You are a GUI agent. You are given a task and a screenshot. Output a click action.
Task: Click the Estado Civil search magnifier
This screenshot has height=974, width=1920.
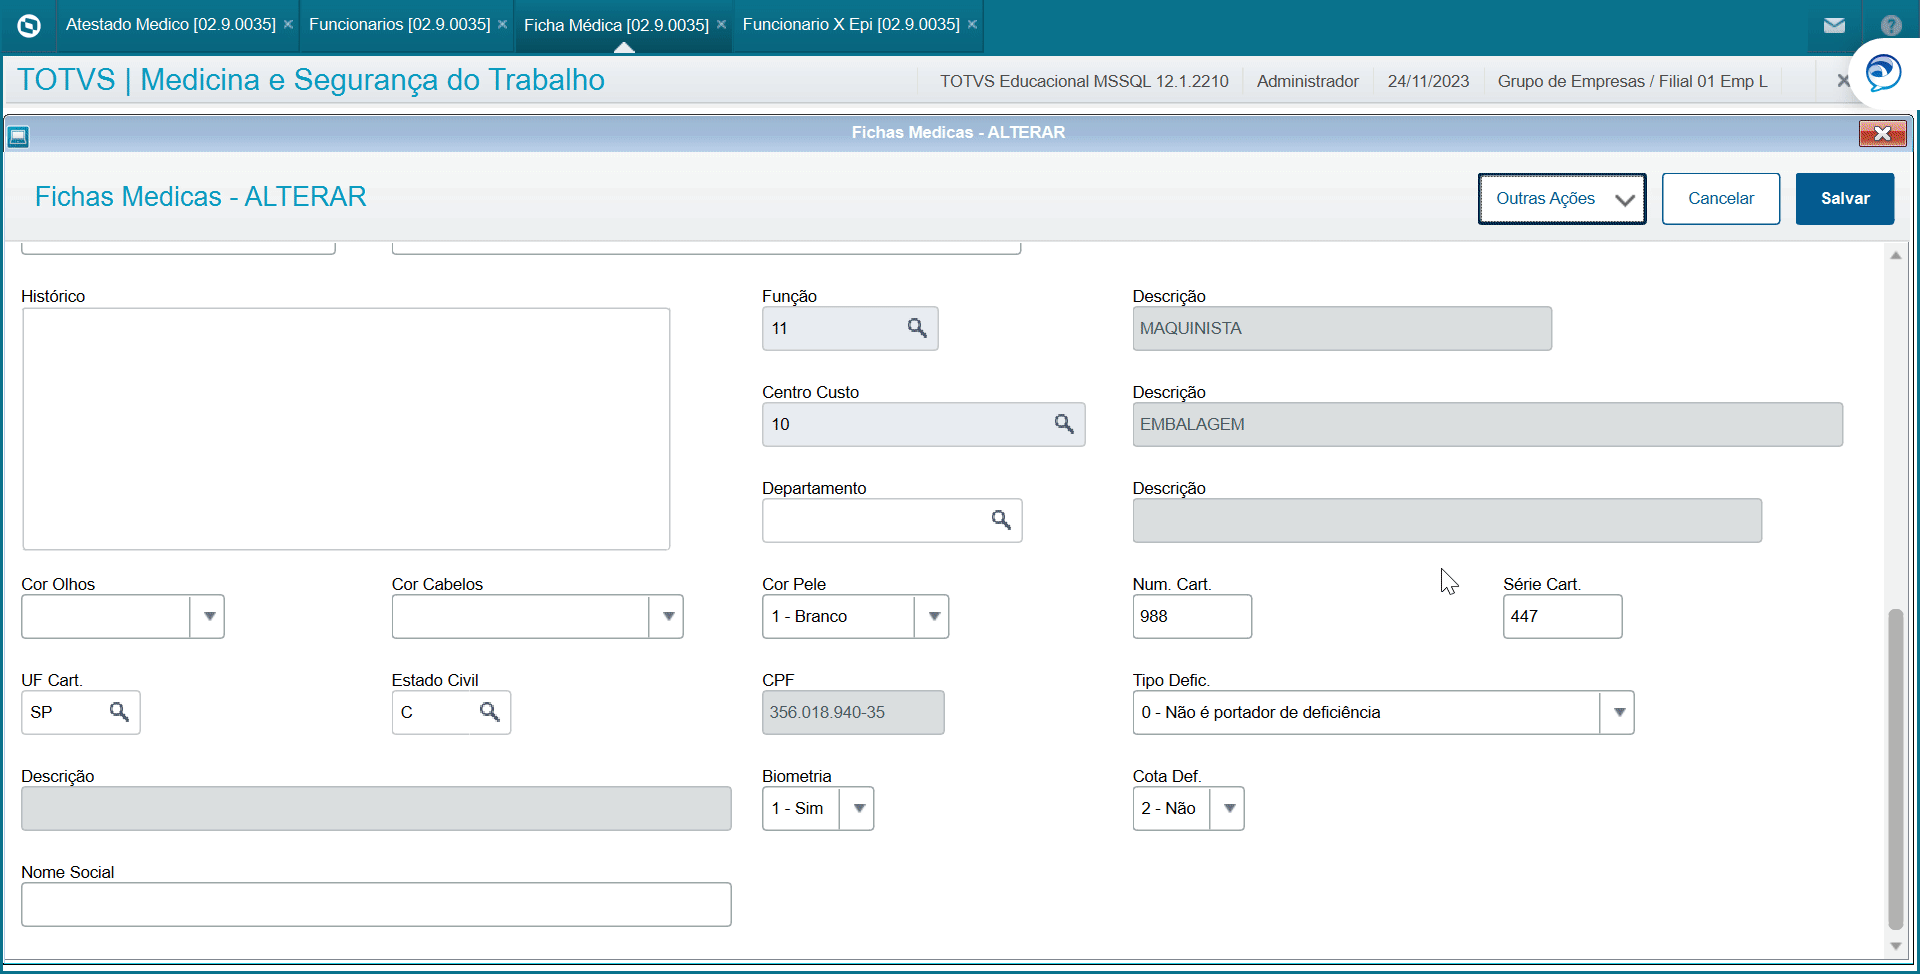[x=489, y=712]
